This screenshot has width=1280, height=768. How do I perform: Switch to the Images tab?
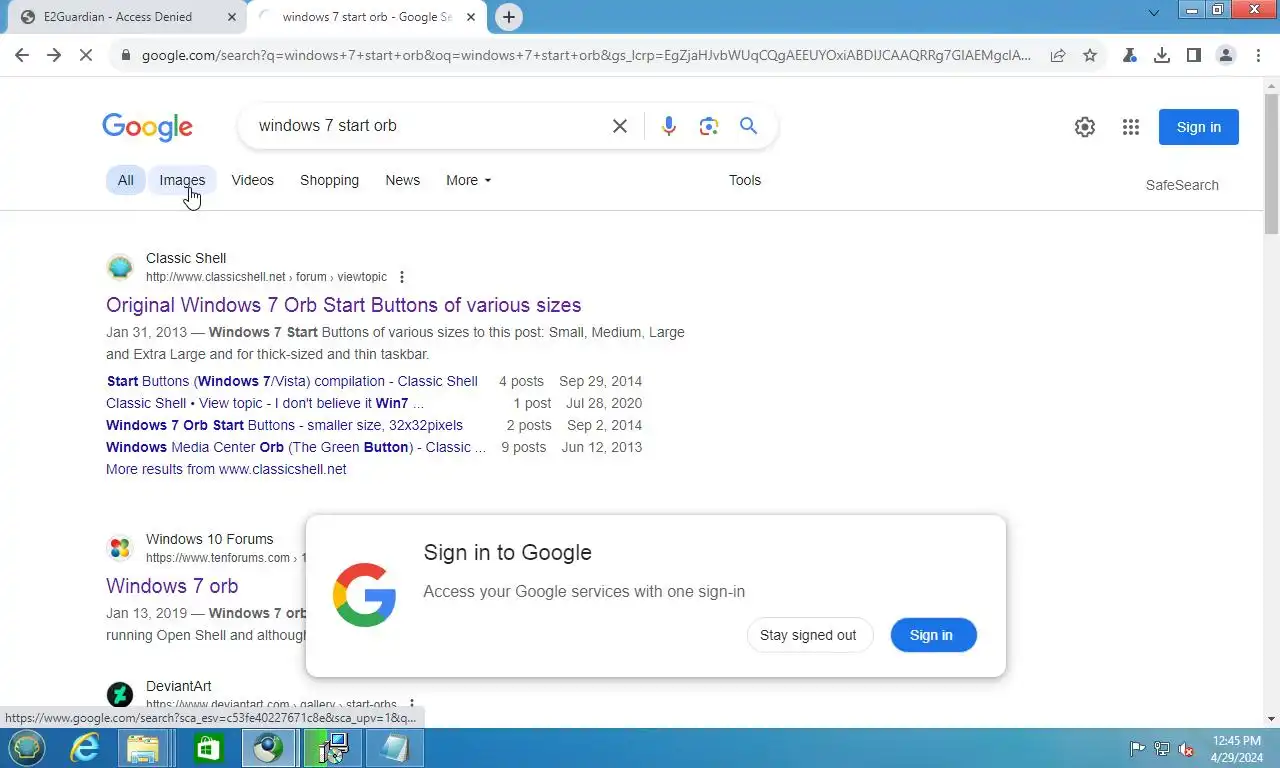(182, 180)
